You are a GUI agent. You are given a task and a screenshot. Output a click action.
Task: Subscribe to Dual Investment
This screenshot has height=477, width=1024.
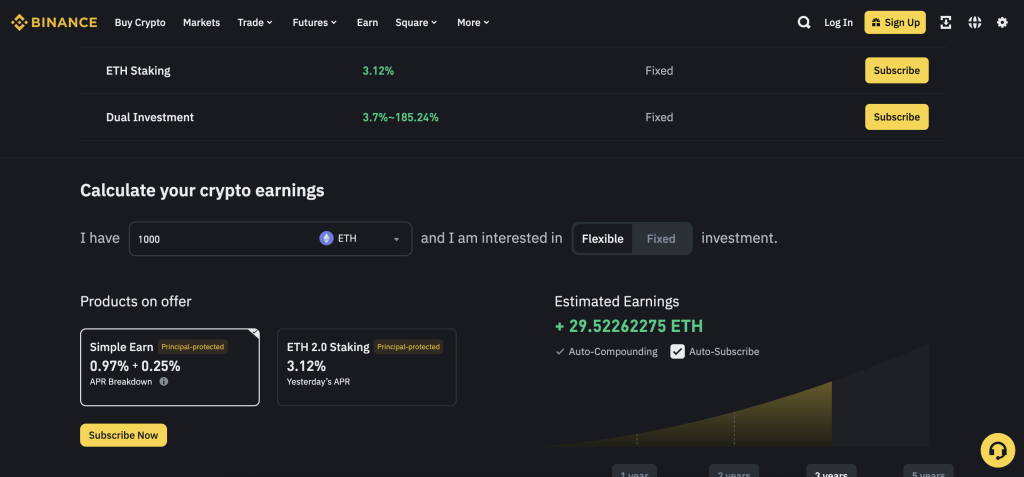pyautogui.click(x=897, y=117)
